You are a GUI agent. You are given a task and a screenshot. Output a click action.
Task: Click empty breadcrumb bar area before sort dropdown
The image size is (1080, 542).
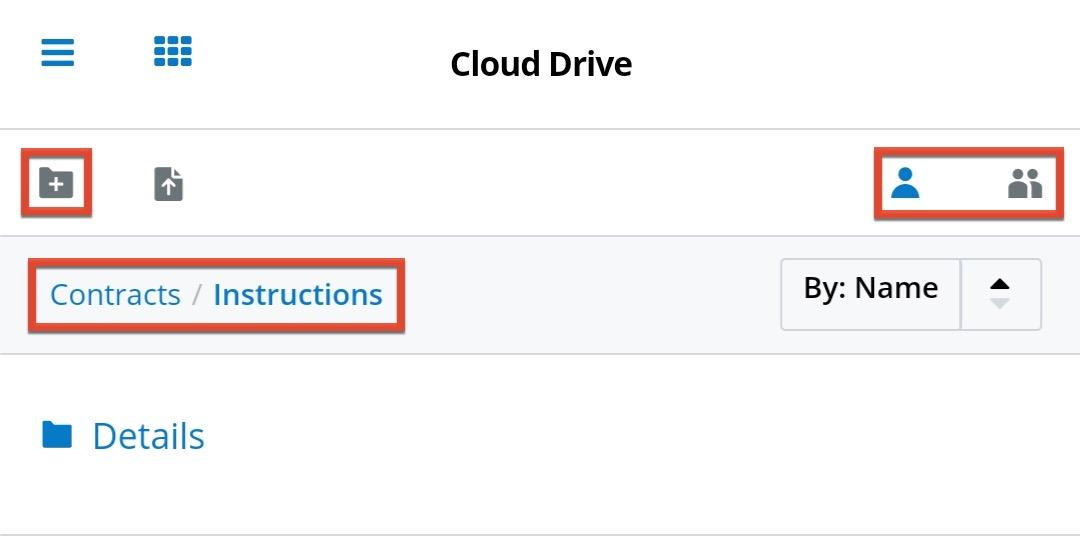590,295
